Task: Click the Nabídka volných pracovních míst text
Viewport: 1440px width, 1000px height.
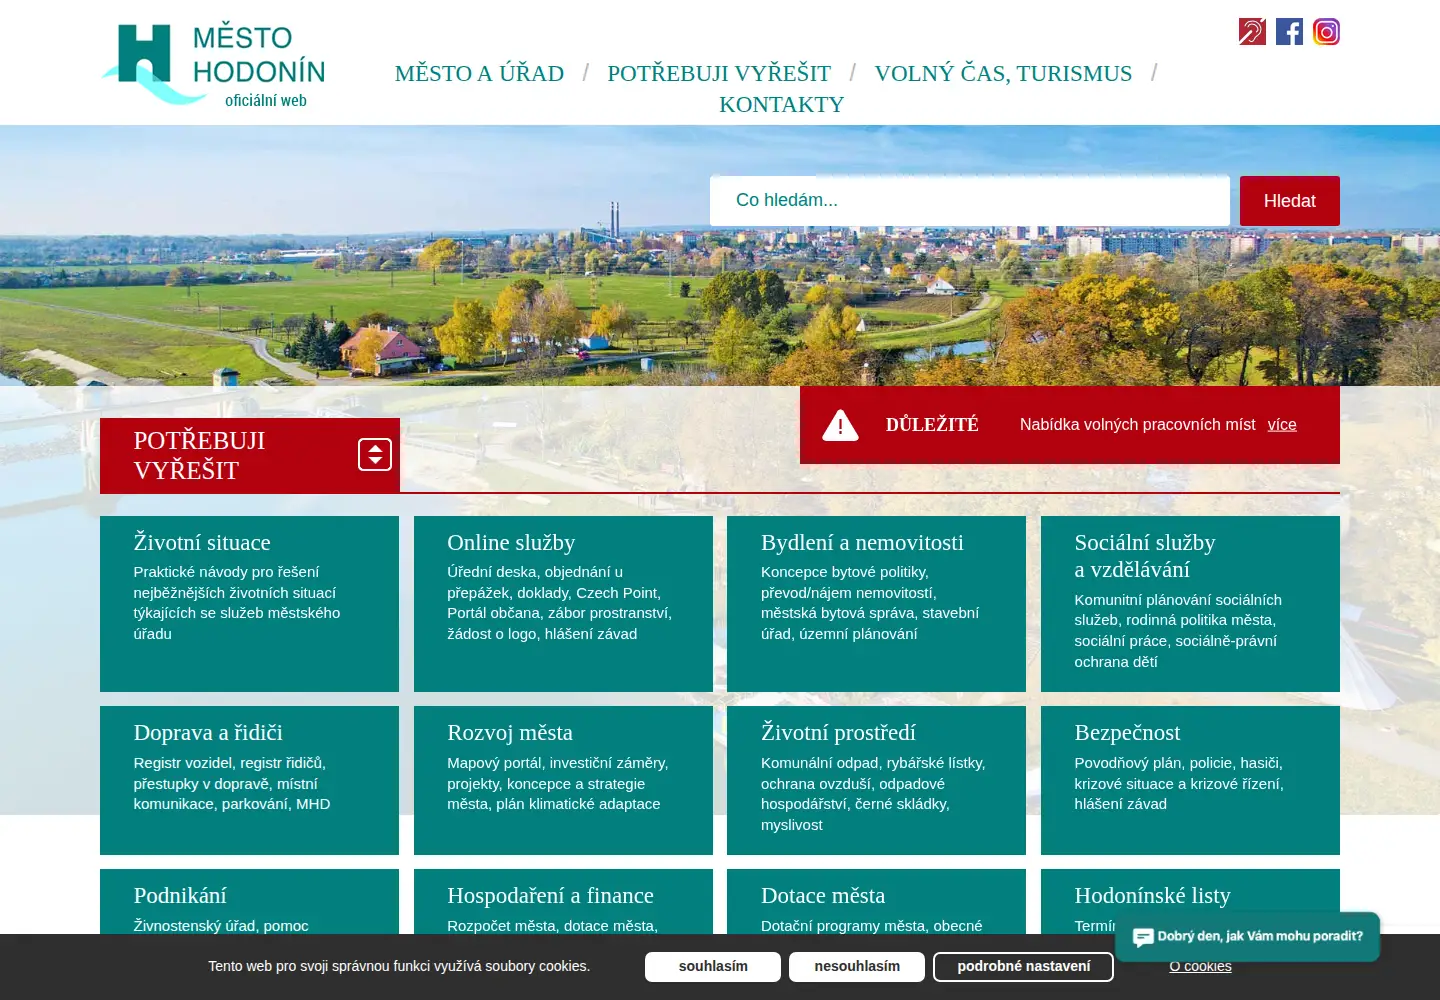Action: coord(1137,425)
